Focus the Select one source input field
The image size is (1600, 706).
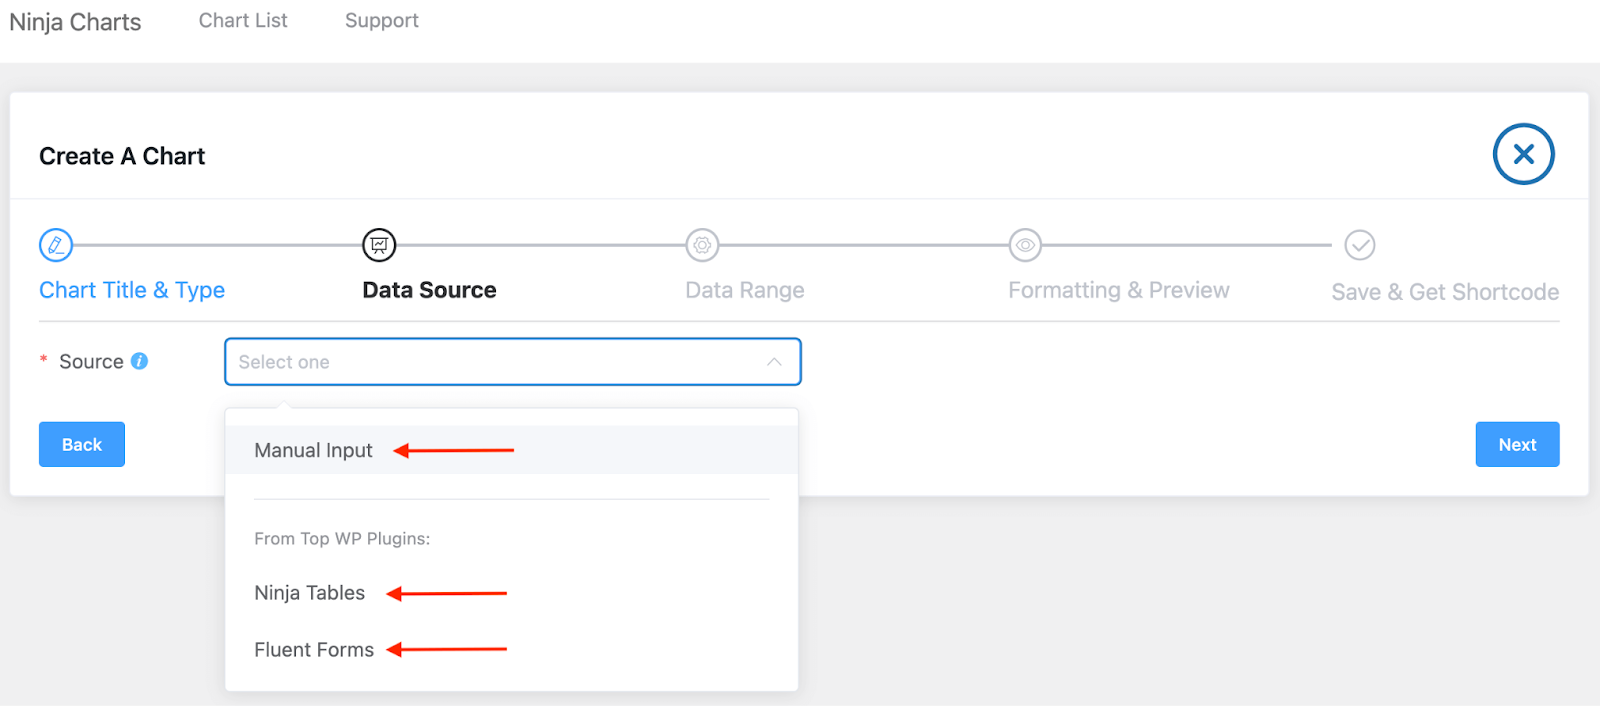pyautogui.click(x=490, y=362)
